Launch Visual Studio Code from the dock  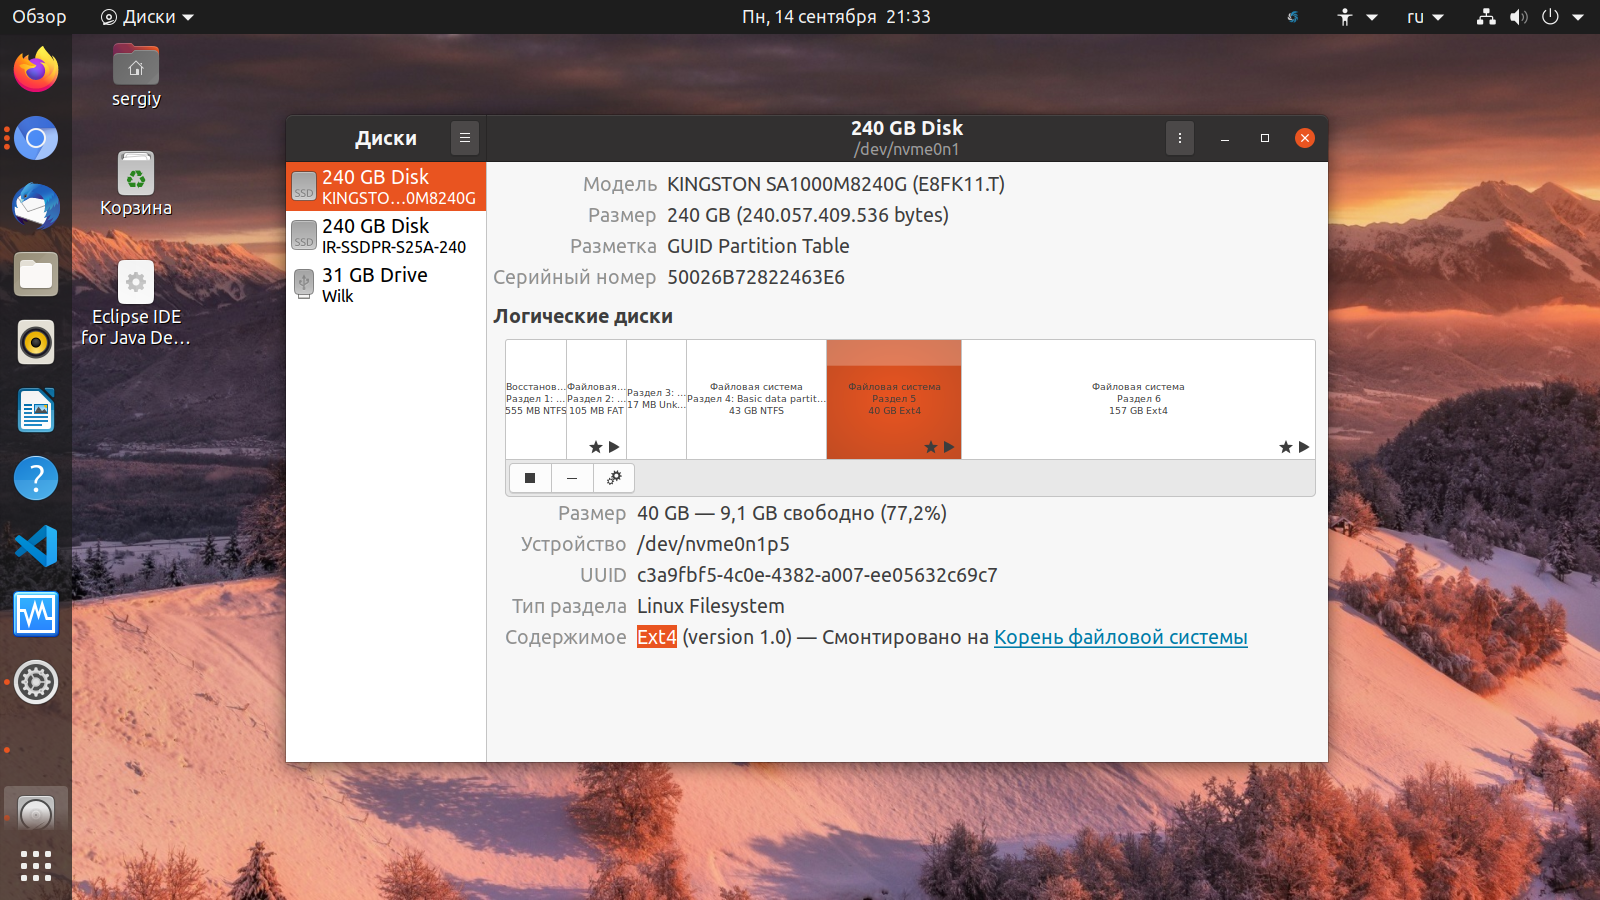(x=36, y=546)
